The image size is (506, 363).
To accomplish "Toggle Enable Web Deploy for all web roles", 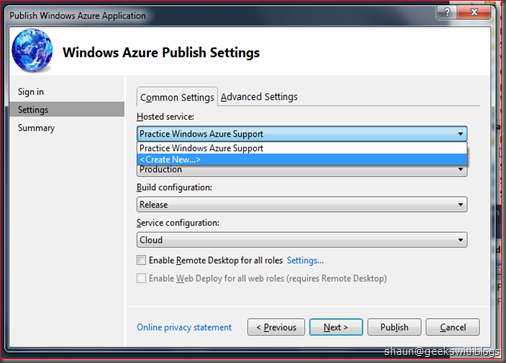I will pos(141,278).
